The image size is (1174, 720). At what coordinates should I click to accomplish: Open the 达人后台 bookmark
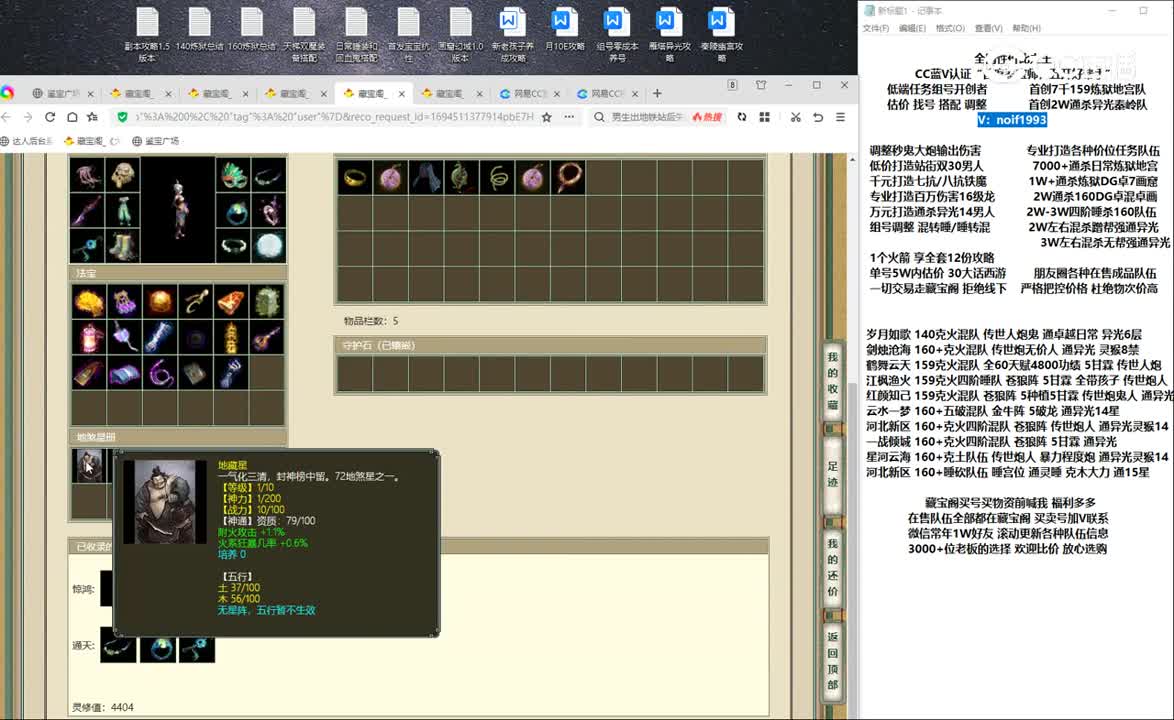pyautogui.click(x=27, y=141)
